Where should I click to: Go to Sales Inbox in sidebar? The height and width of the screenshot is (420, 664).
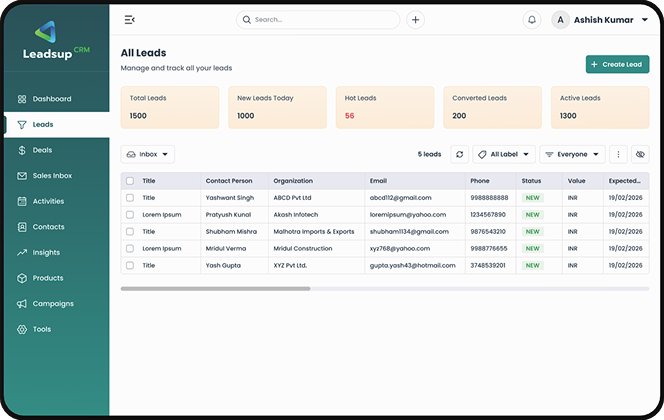pos(52,176)
